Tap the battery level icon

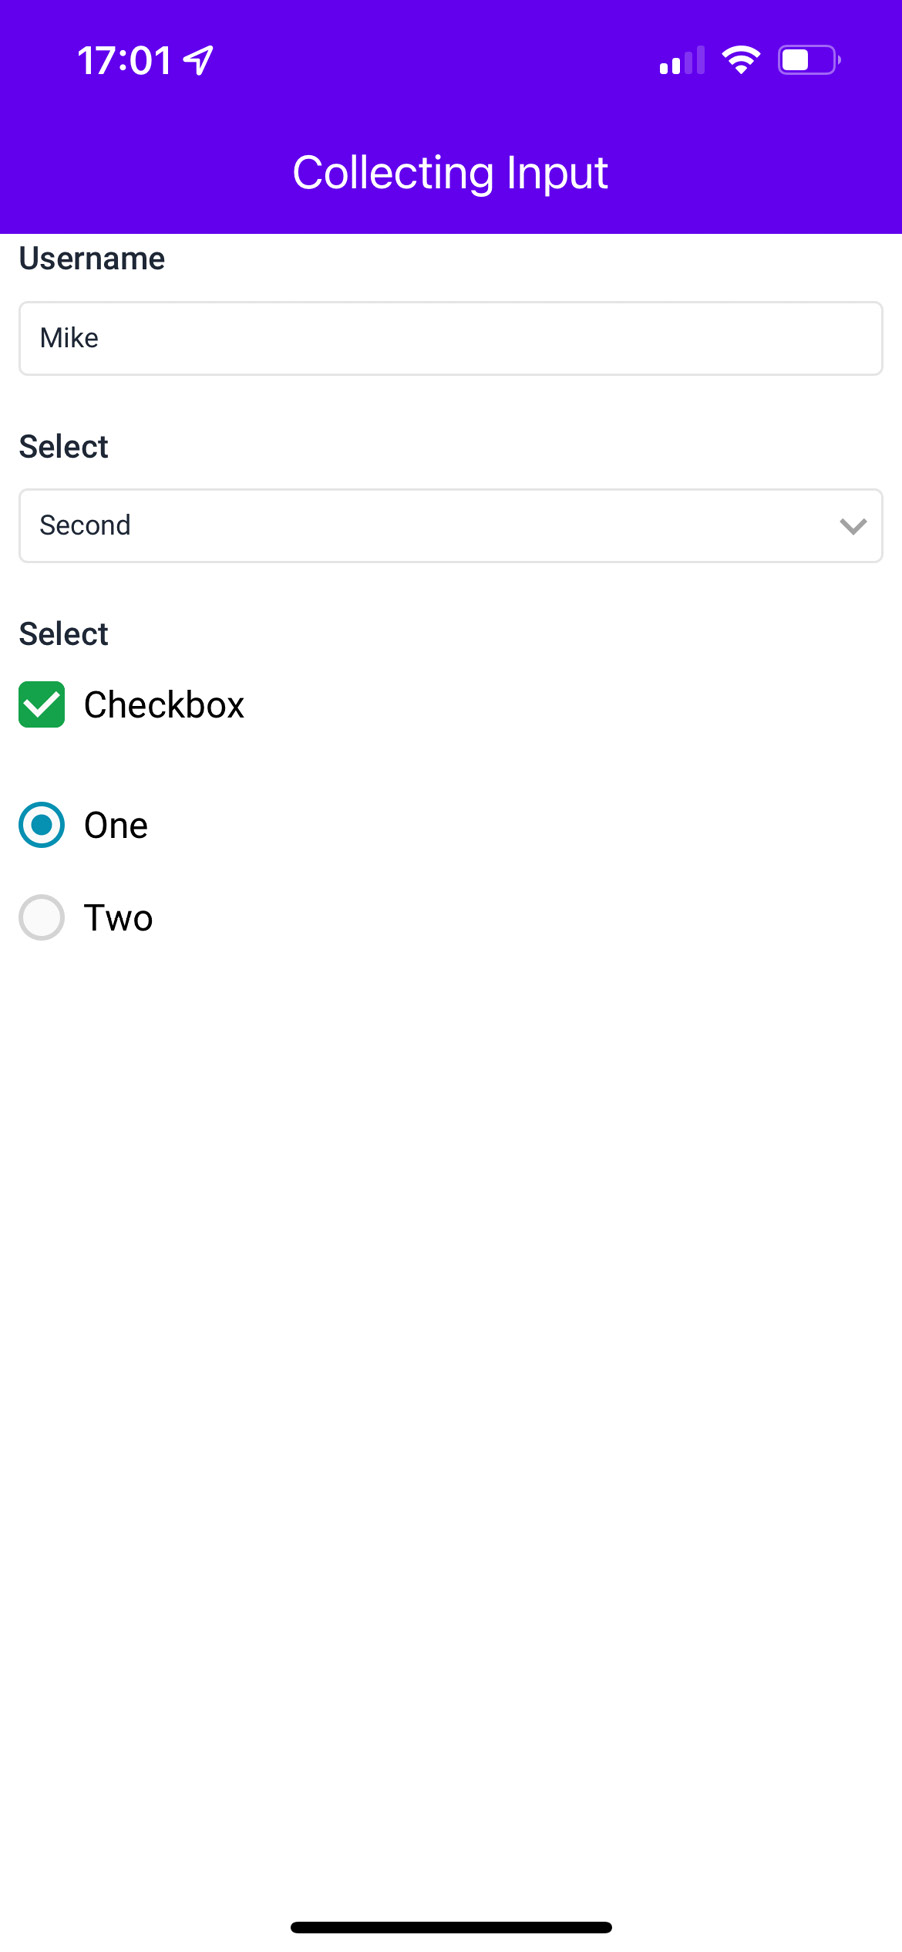(x=808, y=60)
